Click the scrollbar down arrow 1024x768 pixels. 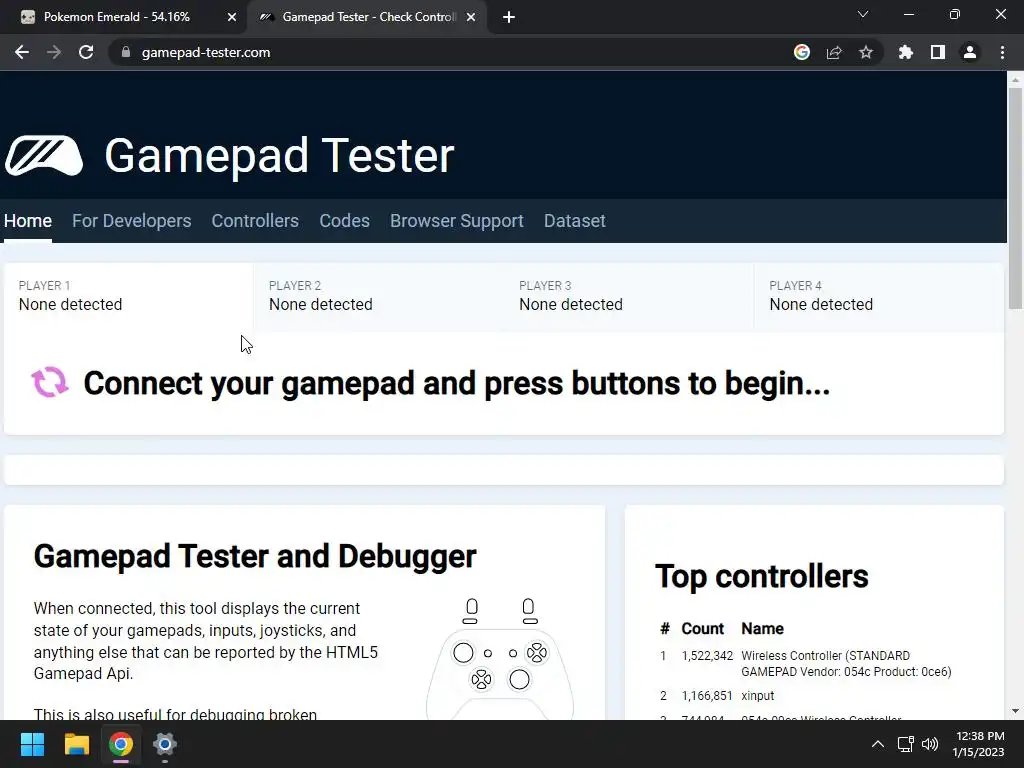pos(1015,711)
